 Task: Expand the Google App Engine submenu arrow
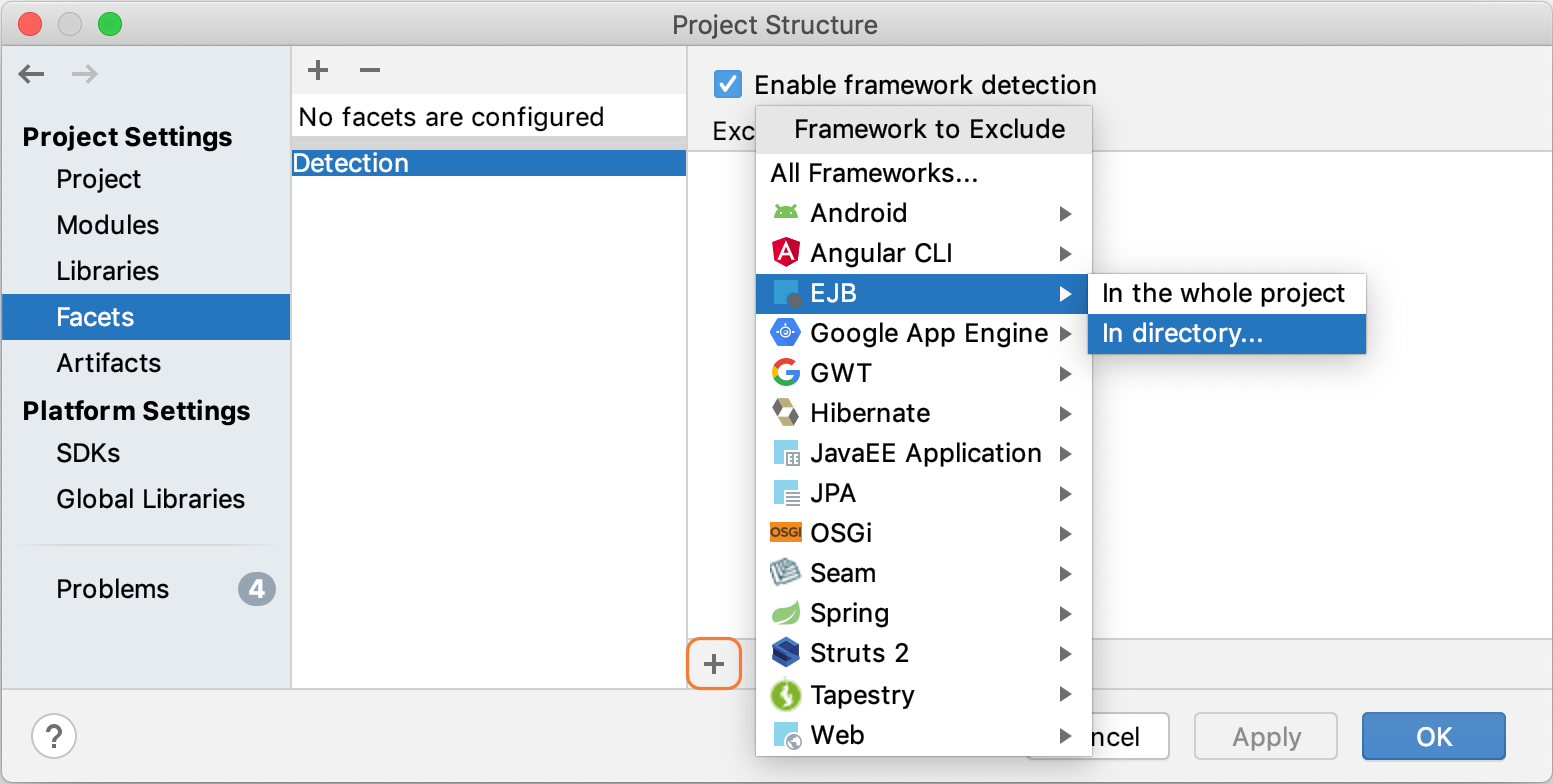tap(1066, 333)
